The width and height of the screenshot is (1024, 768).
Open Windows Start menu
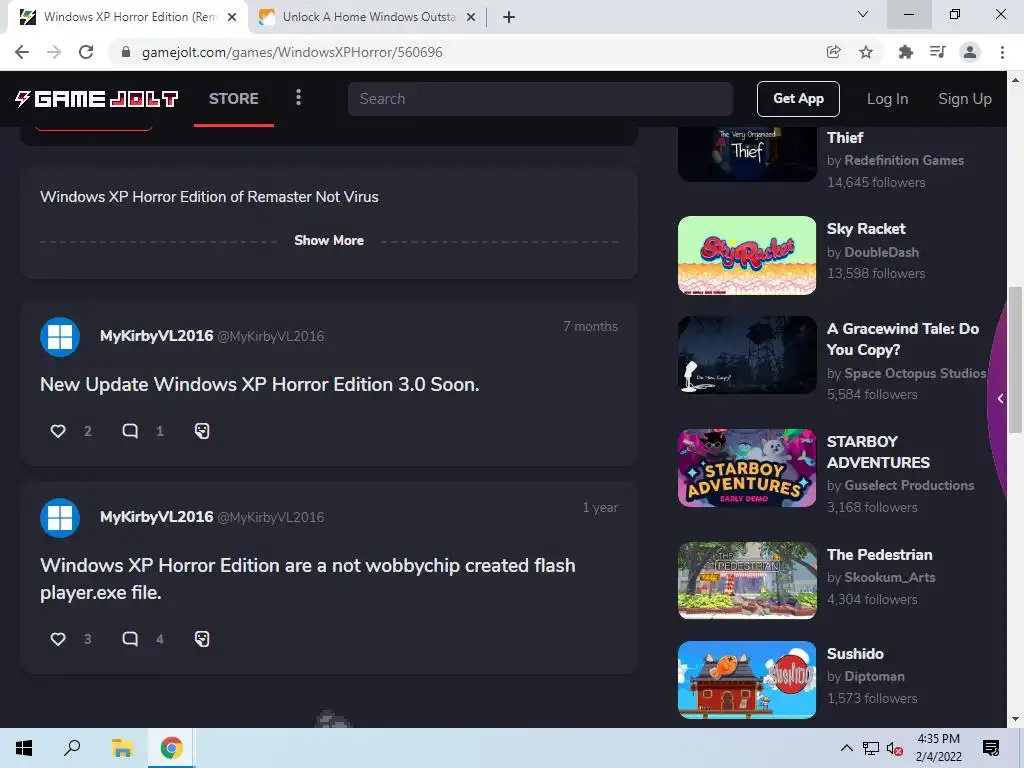[24, 748]
